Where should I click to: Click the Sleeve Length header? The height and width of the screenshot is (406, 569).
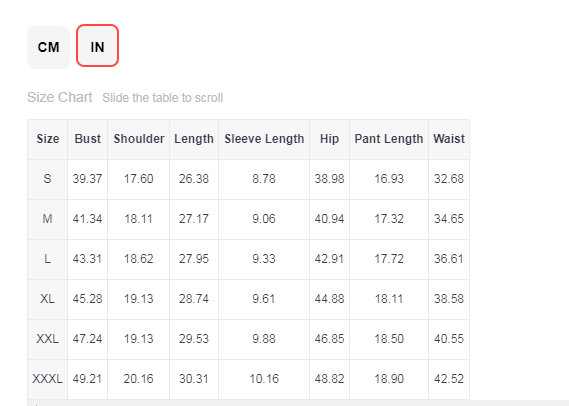(264, 139)
